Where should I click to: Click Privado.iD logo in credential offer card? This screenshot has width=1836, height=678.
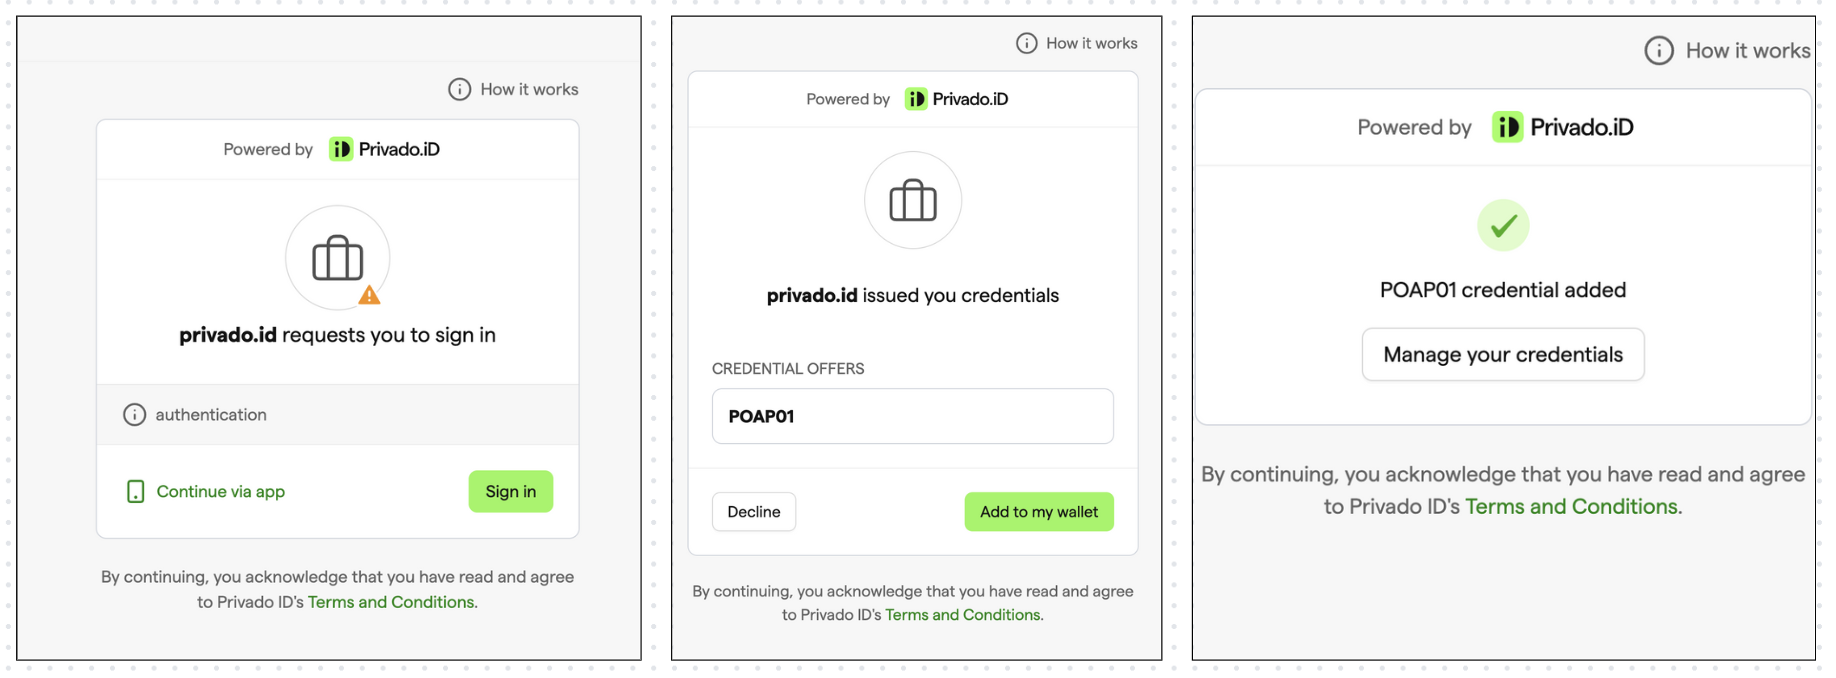pyautogui.click(x=957, y=98)
